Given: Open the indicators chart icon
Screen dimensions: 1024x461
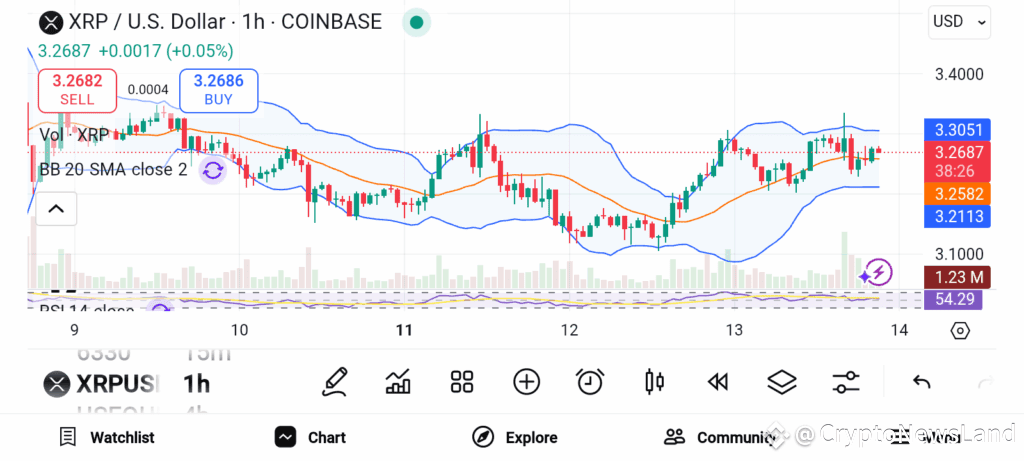Looking at the screenshot, I should click(x=398, y=382).
